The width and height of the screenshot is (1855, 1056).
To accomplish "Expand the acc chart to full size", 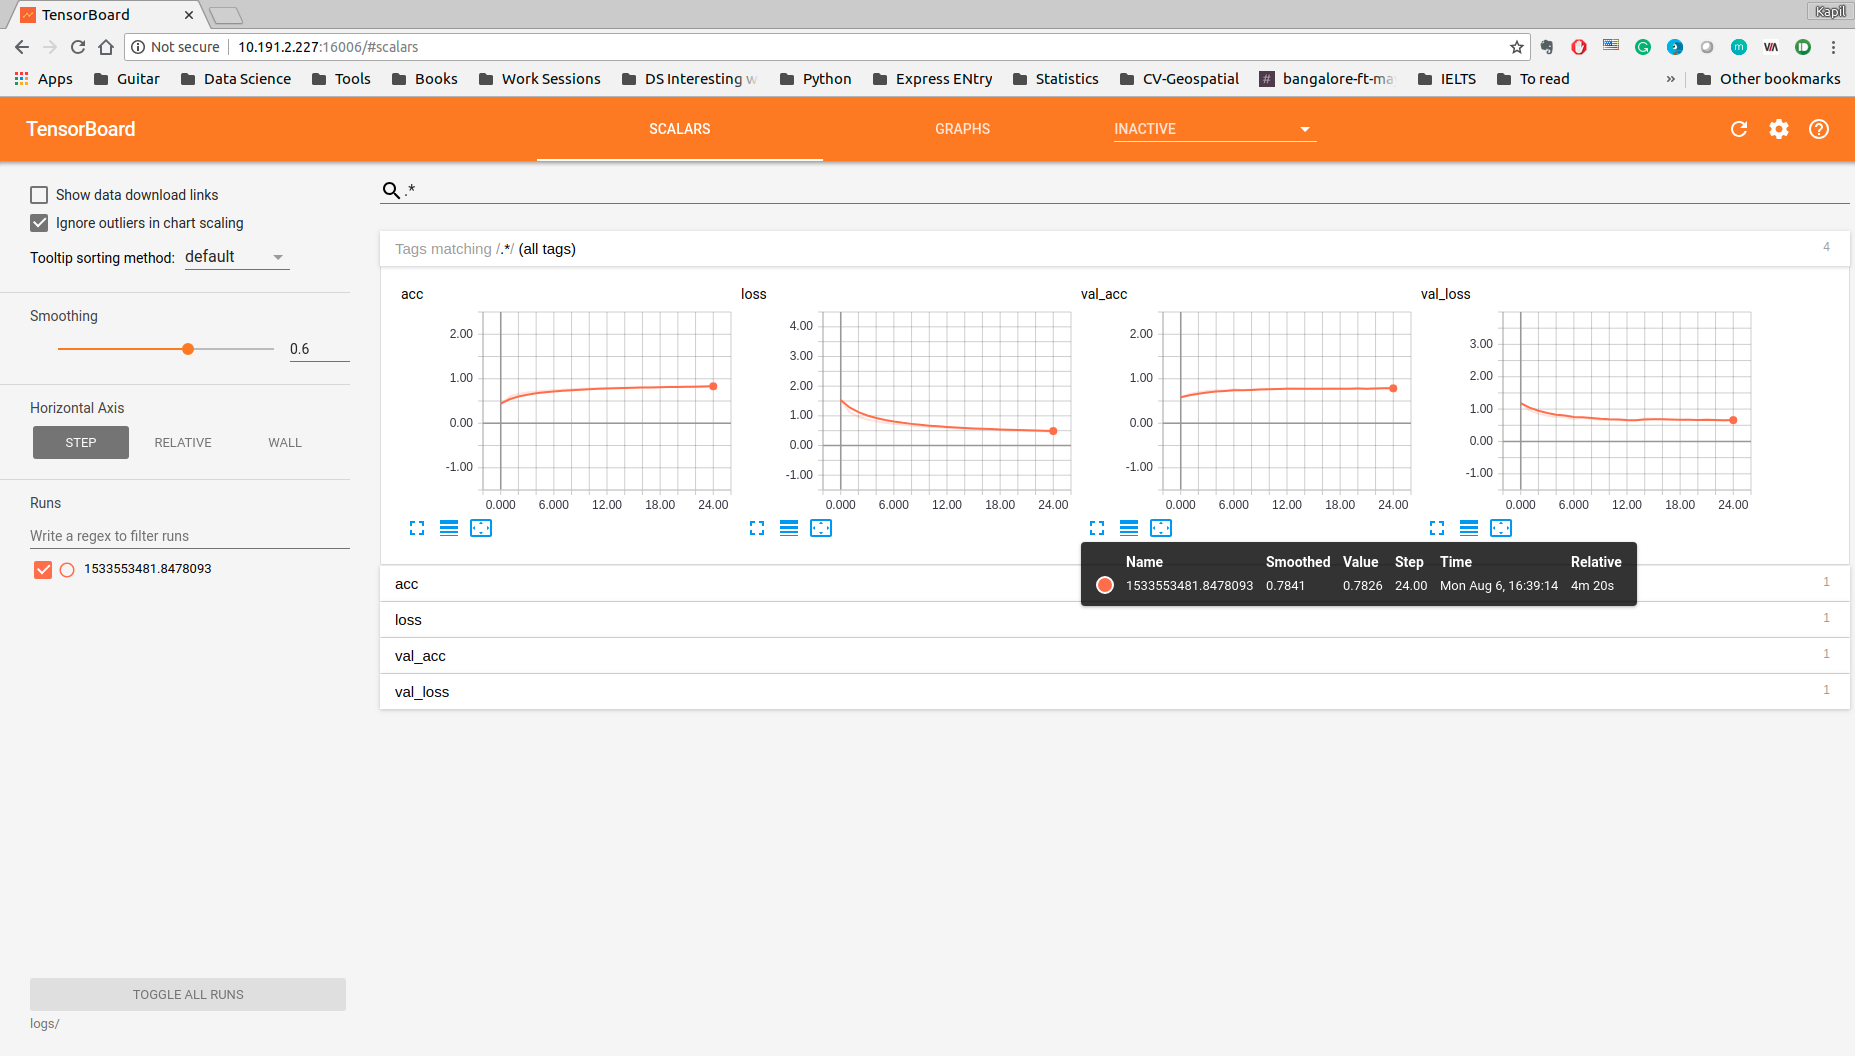I will tap(417, 528).
